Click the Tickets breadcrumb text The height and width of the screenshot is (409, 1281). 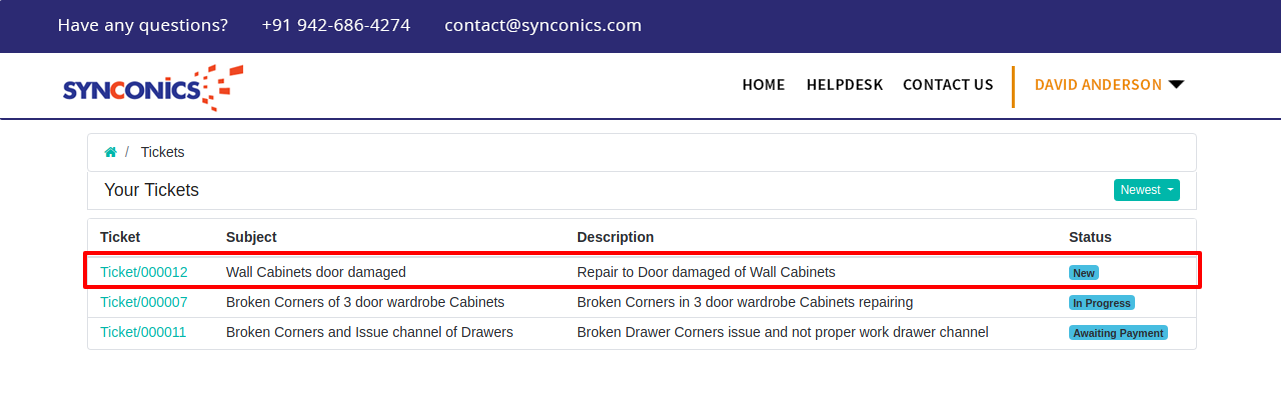point(162,152)
